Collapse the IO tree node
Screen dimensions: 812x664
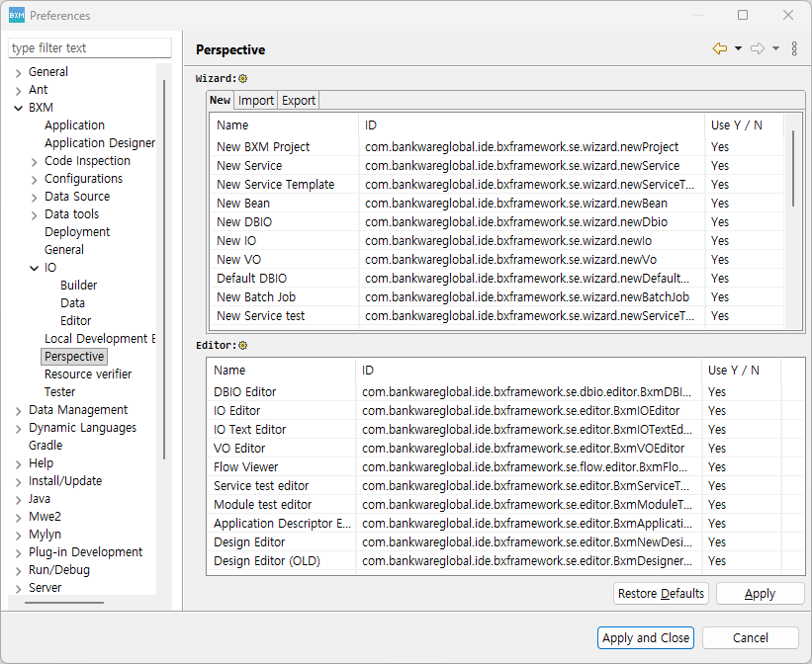34,268
